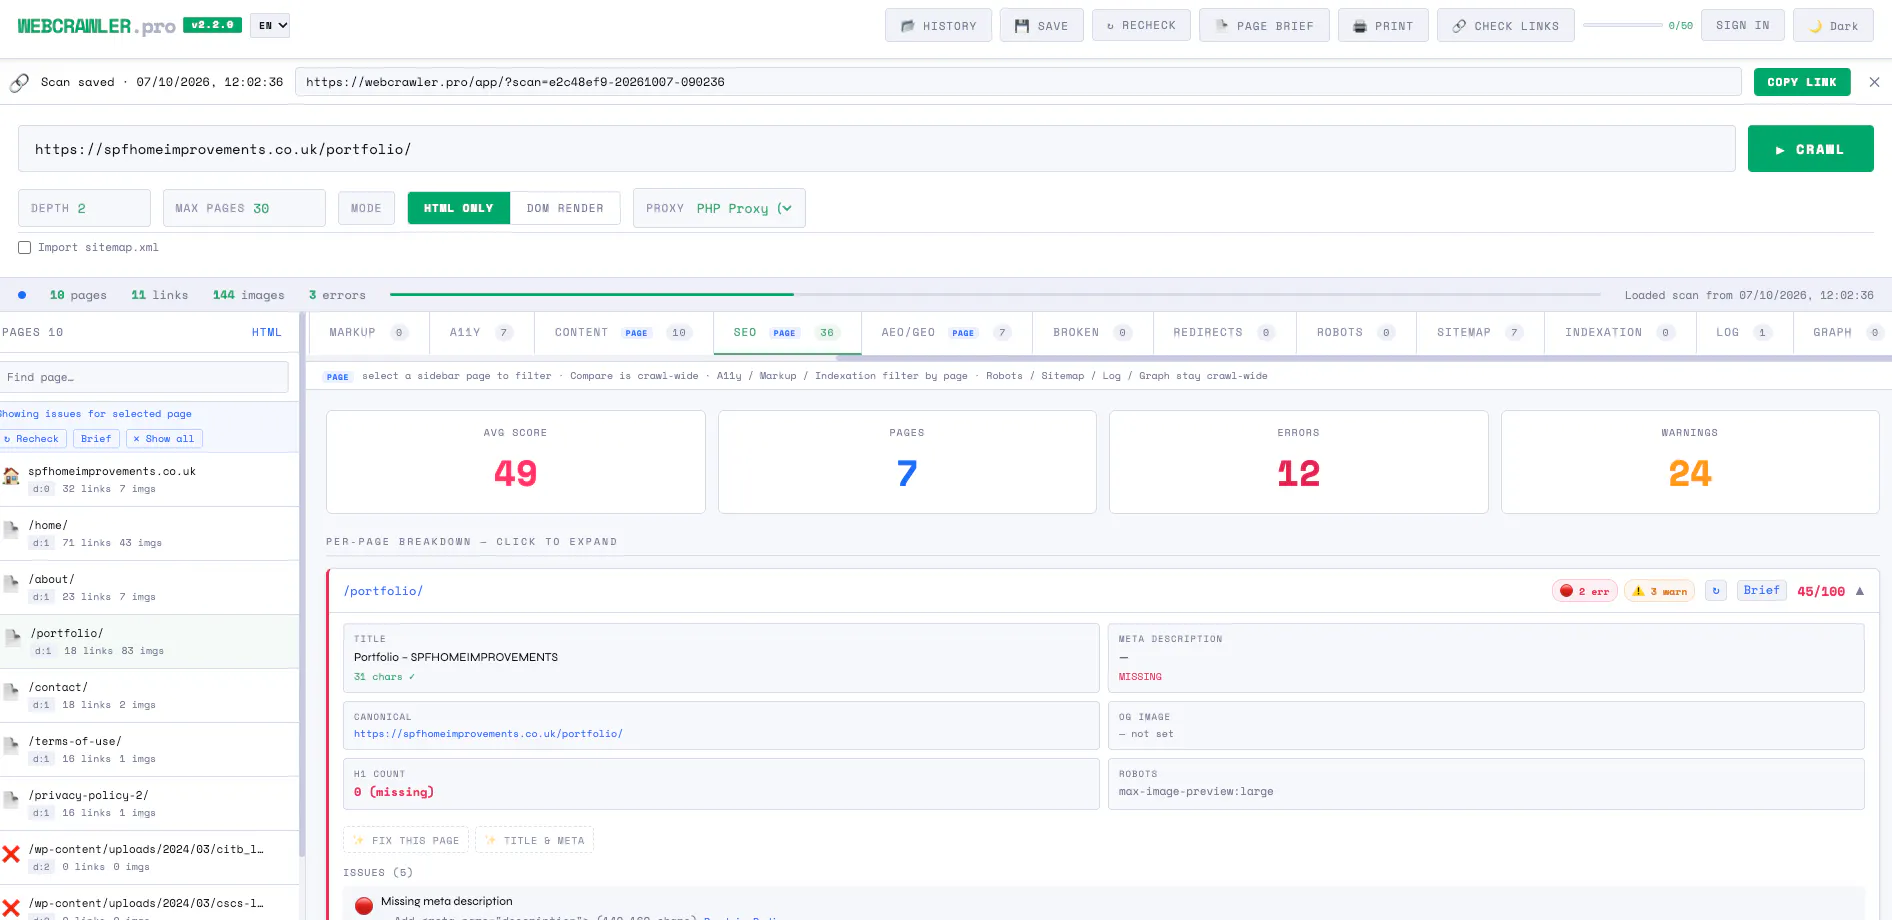This screenshot has width=1892, height=920.
Task: Open the AEO/GEO tab
Action: 946,333
